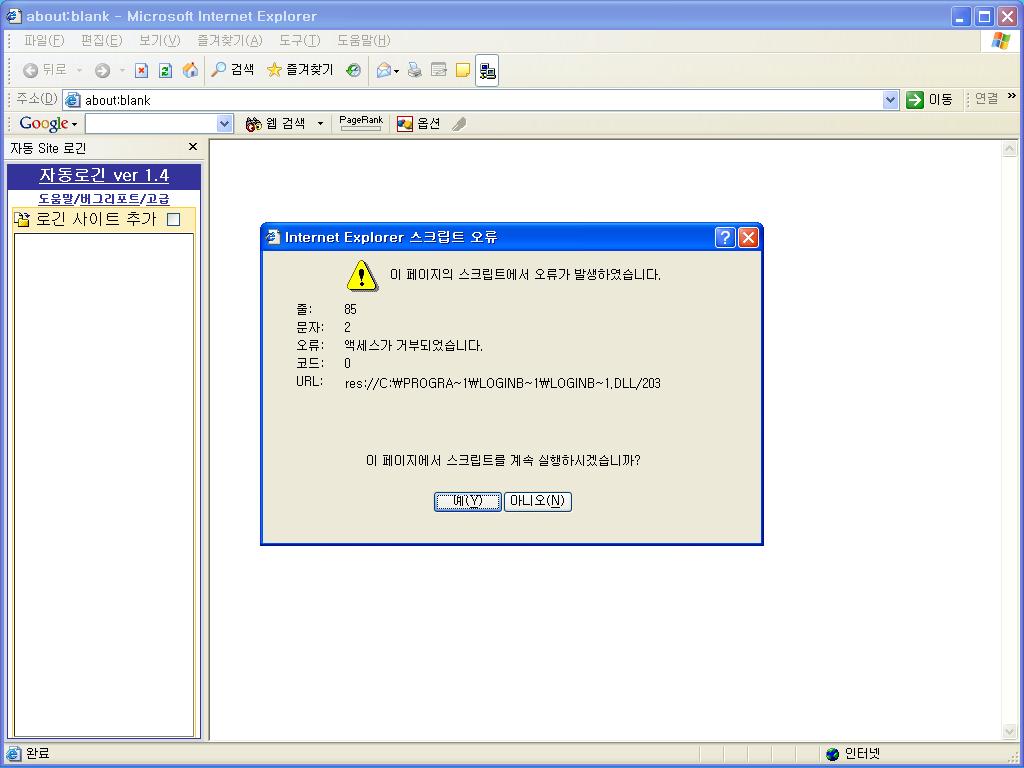This screenshot has width=1024, height=768.
Task: Click the 자동로긴 ver 1.4 link
Action: pyautogui.click(x=104, y=176)
